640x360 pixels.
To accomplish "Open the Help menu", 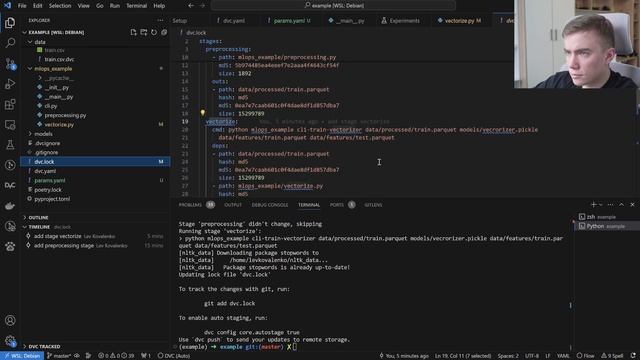I will click(159, 6).
